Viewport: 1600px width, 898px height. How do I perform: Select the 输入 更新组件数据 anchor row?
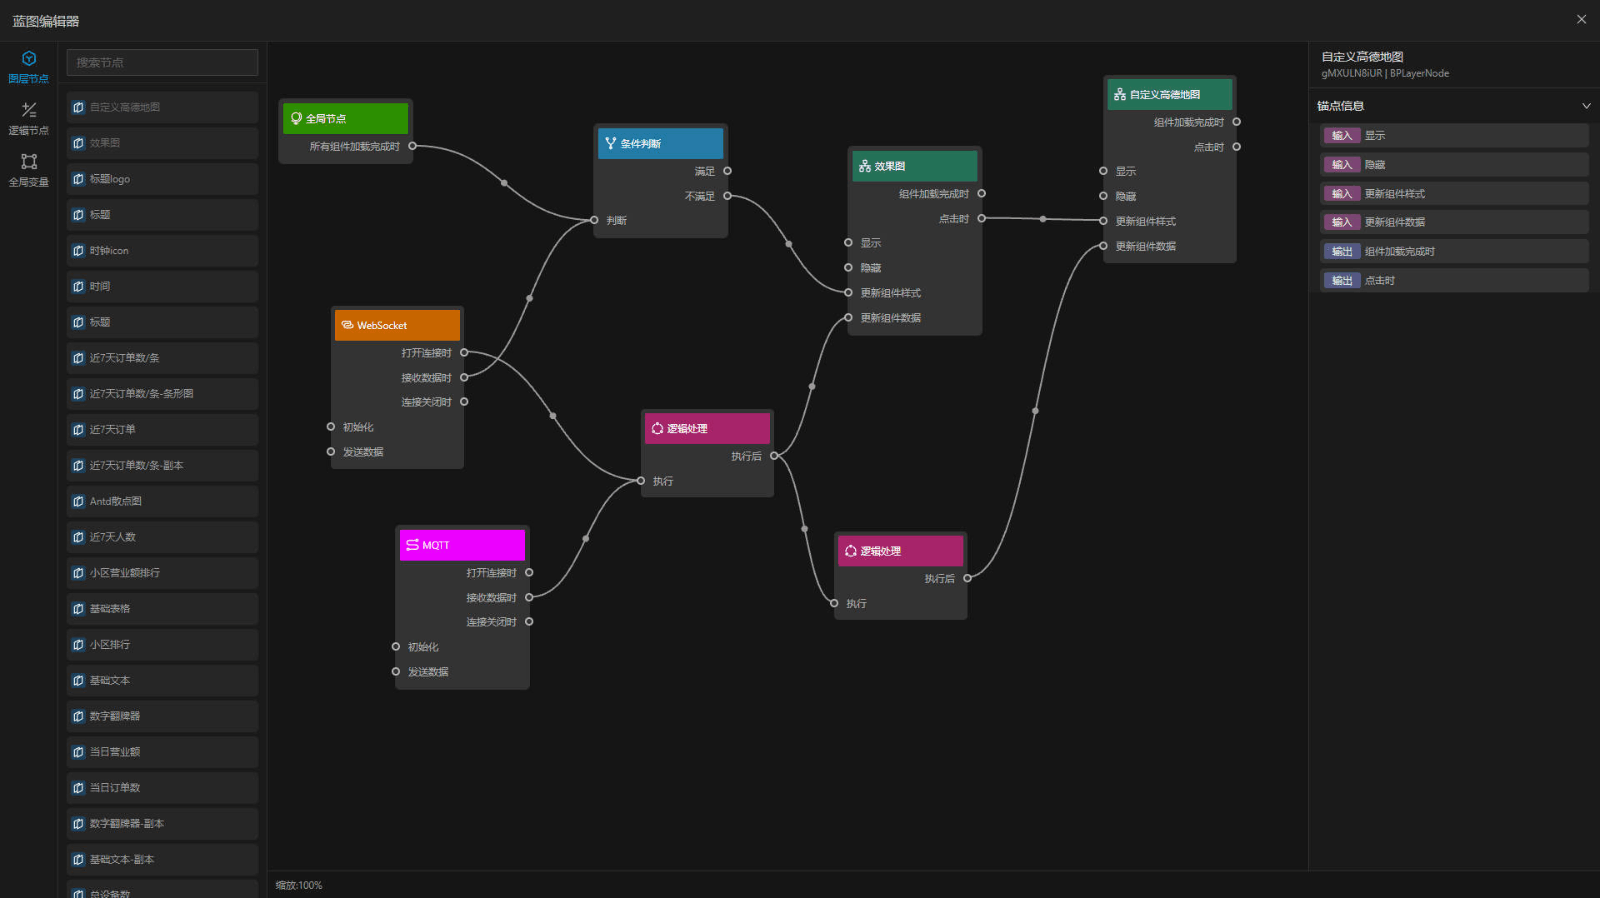1454,222
